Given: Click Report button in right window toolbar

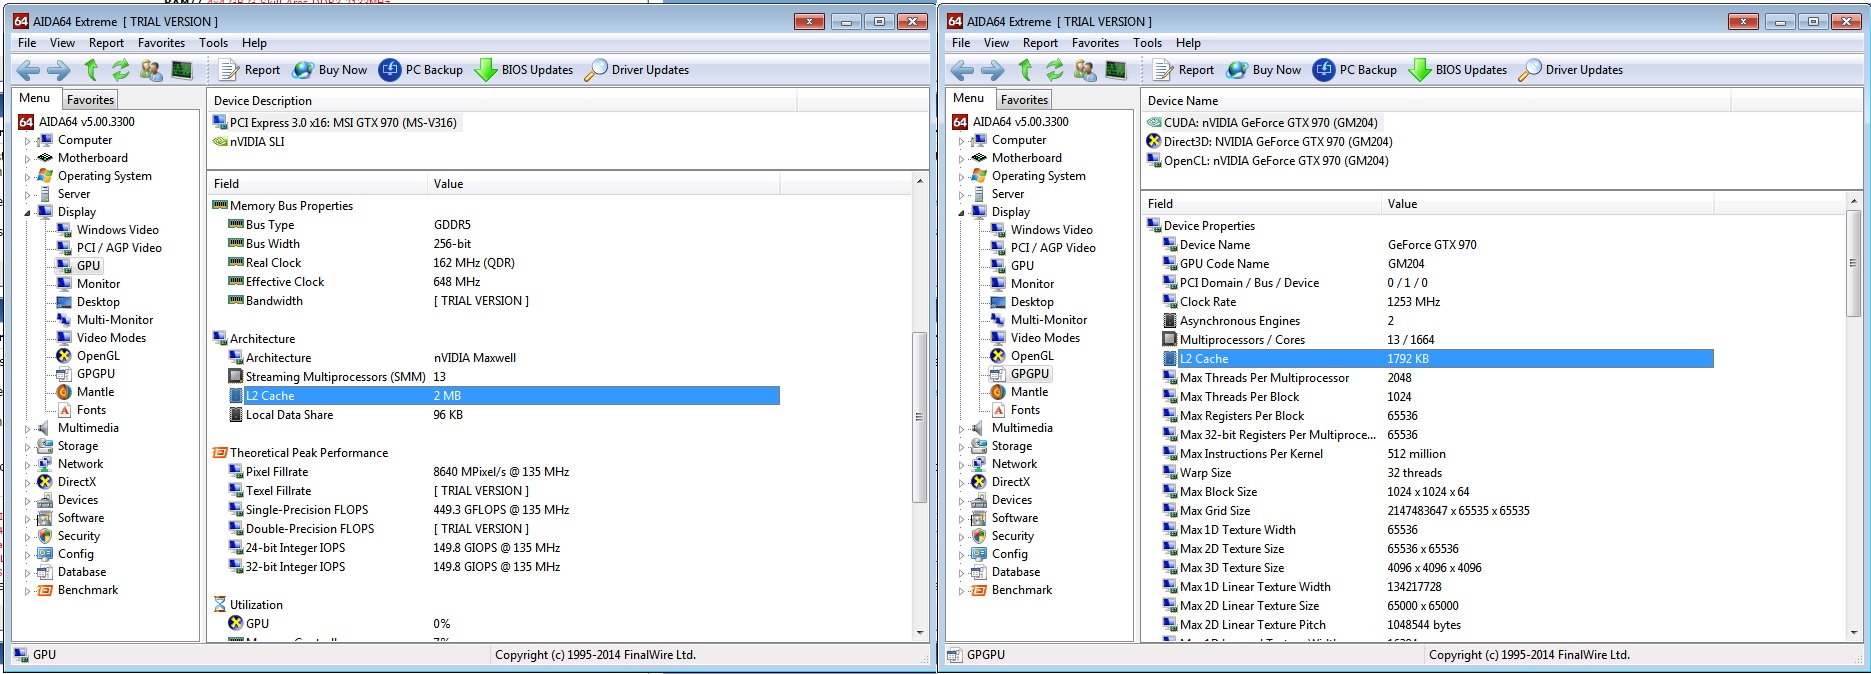Looking at the screenshot, I should [1184, 70].
